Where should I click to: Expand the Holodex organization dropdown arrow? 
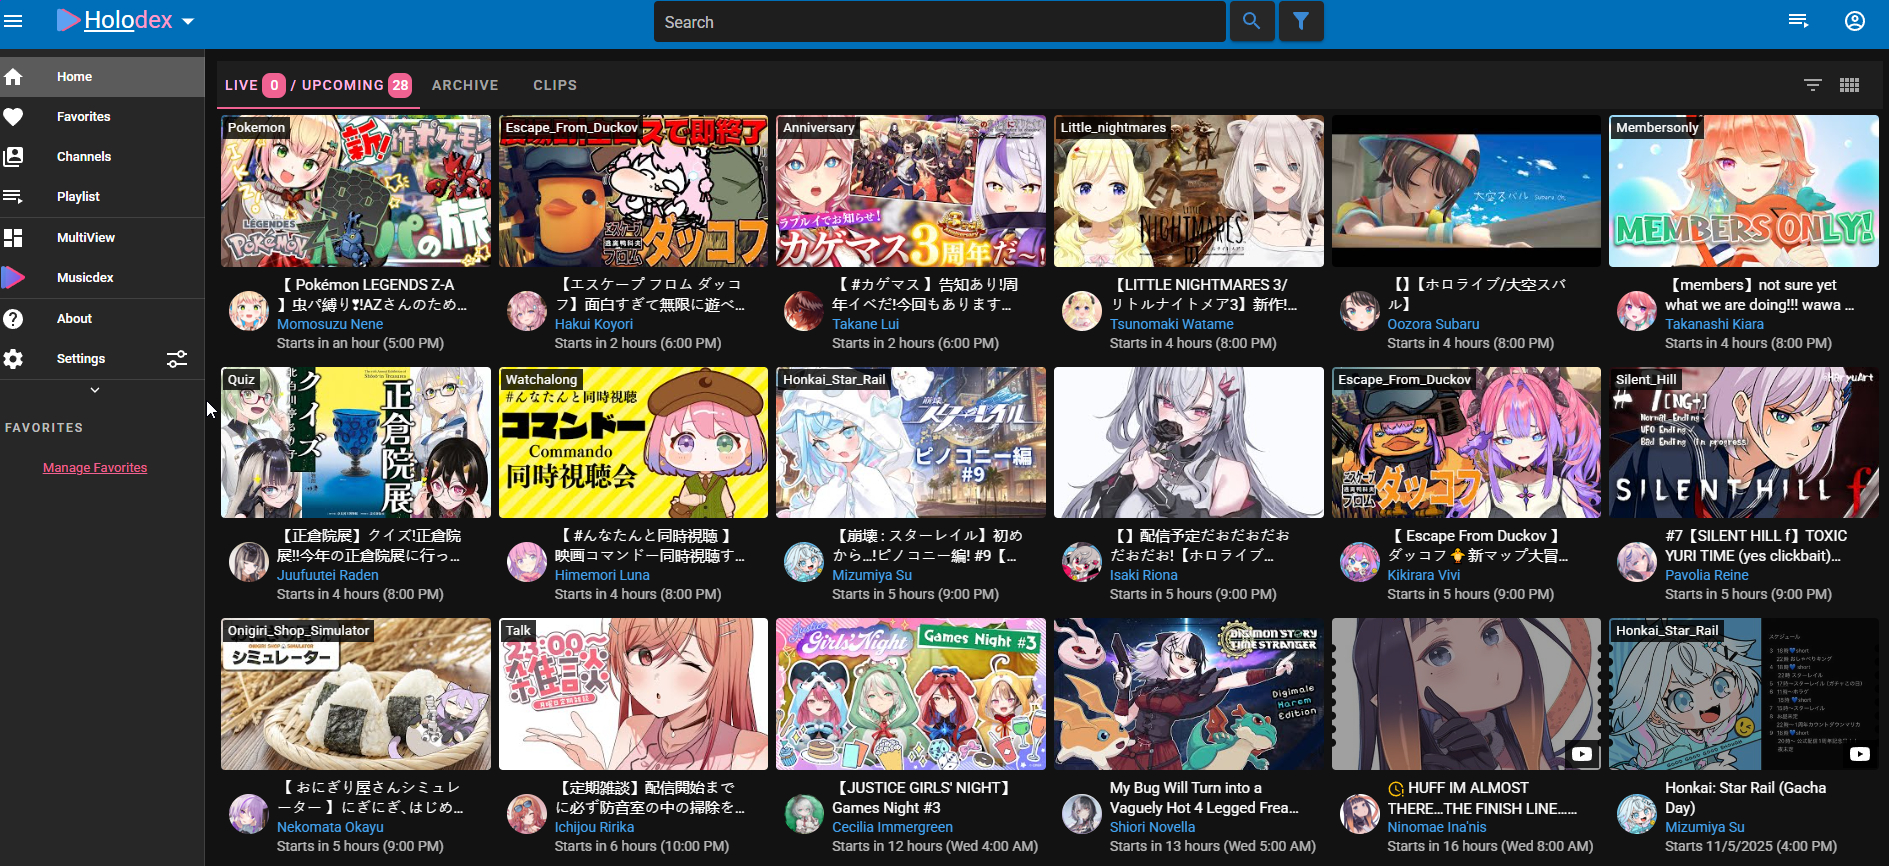[188, 21]
